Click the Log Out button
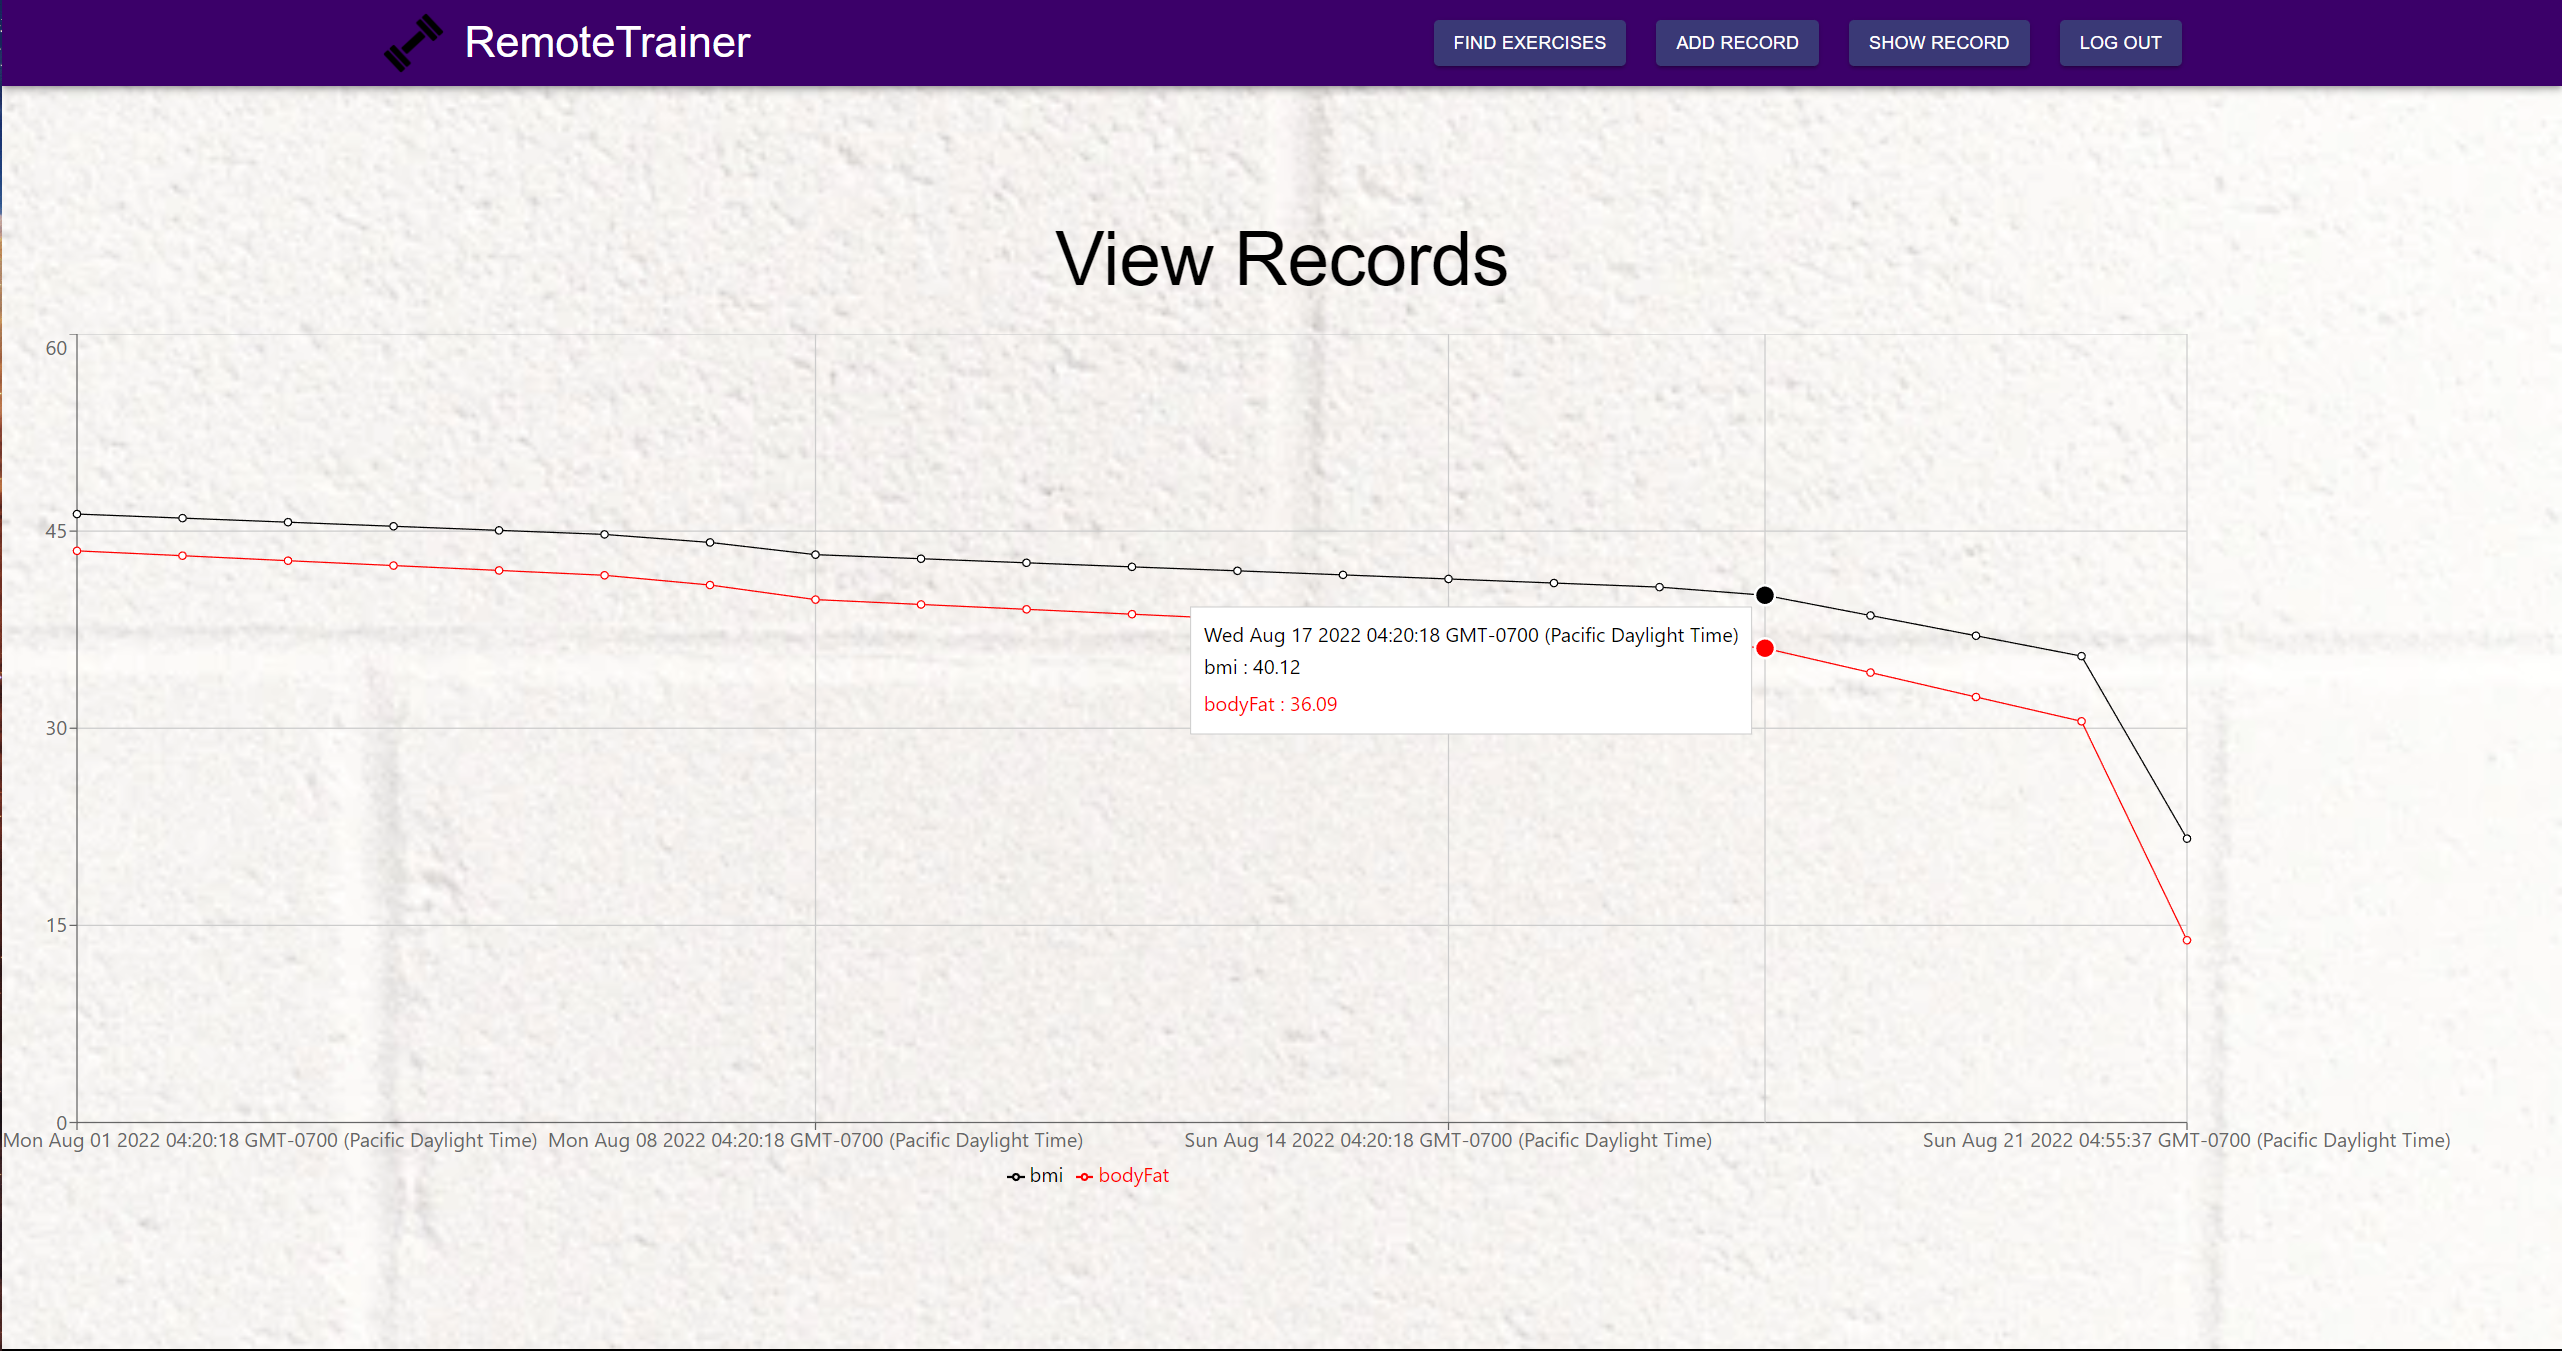The height and width of the screenshot is (1351, 2562). tap(2120, 43)
